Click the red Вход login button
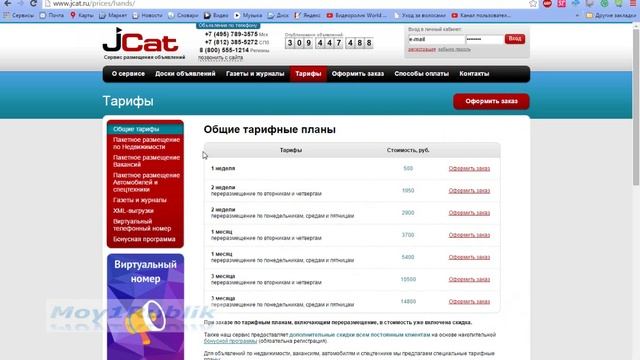Viewport: 640px width, 360px height. coord(515,39)
